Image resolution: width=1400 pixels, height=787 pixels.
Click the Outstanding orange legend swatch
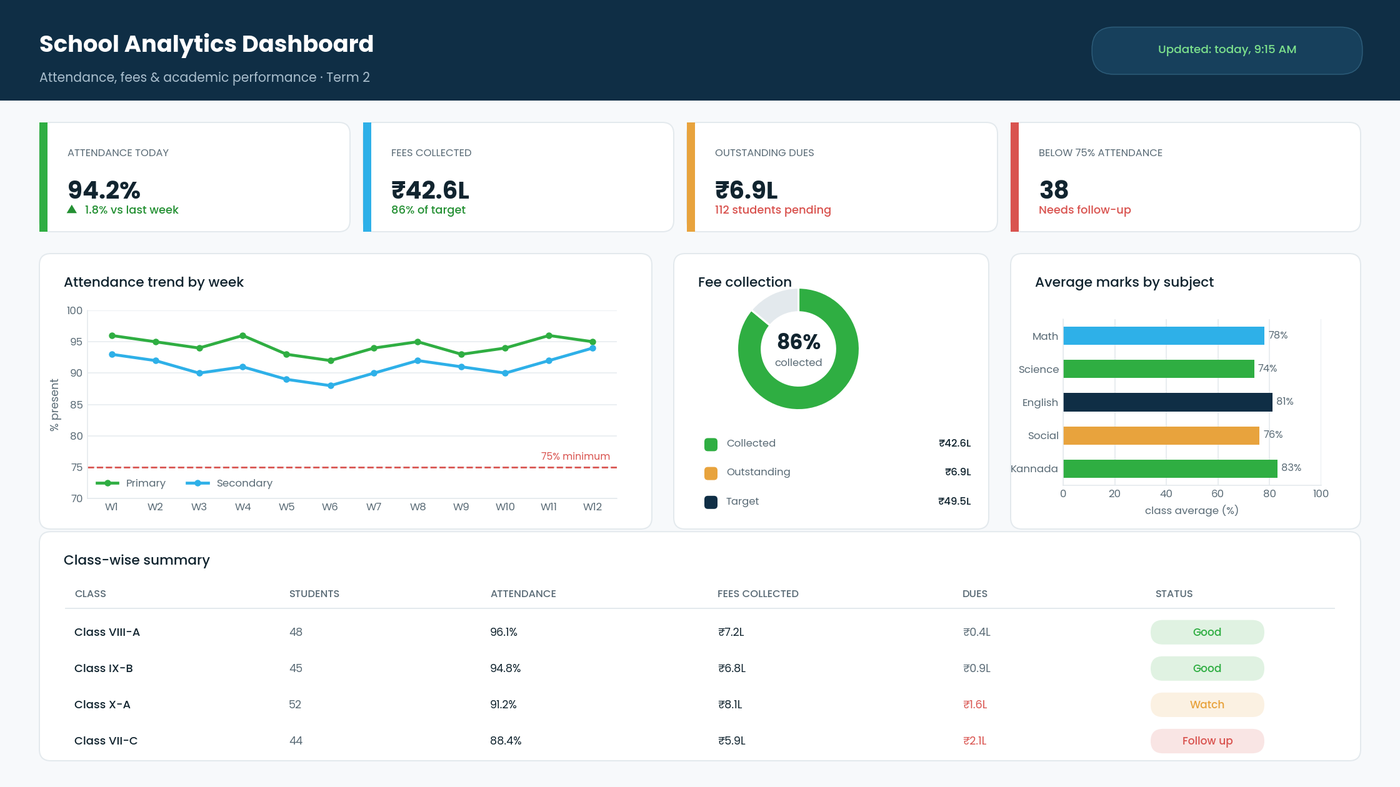click(x=711, y=473)
